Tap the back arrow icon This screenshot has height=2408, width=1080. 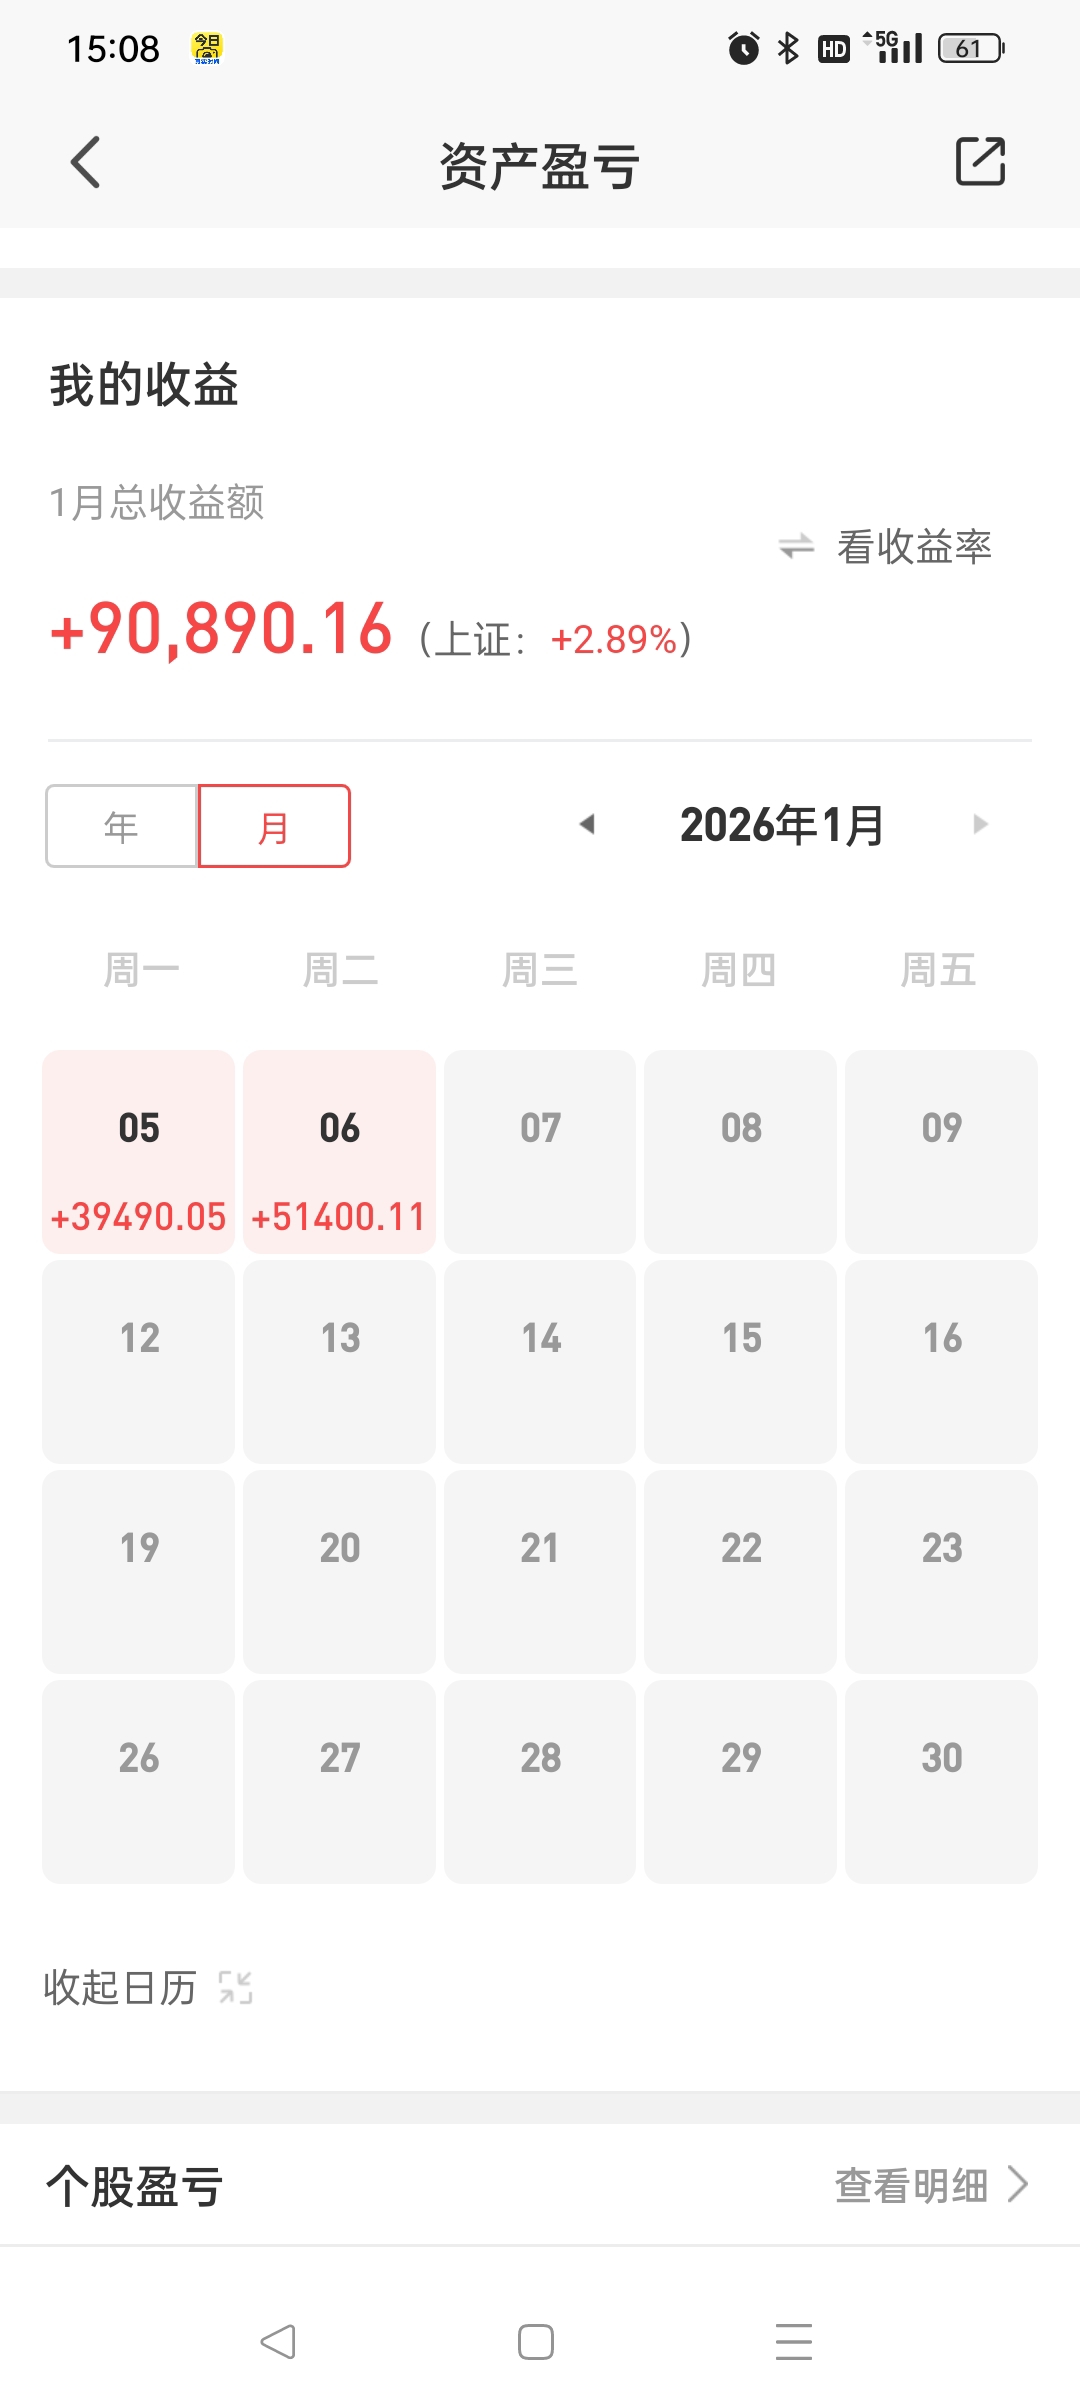86,162
